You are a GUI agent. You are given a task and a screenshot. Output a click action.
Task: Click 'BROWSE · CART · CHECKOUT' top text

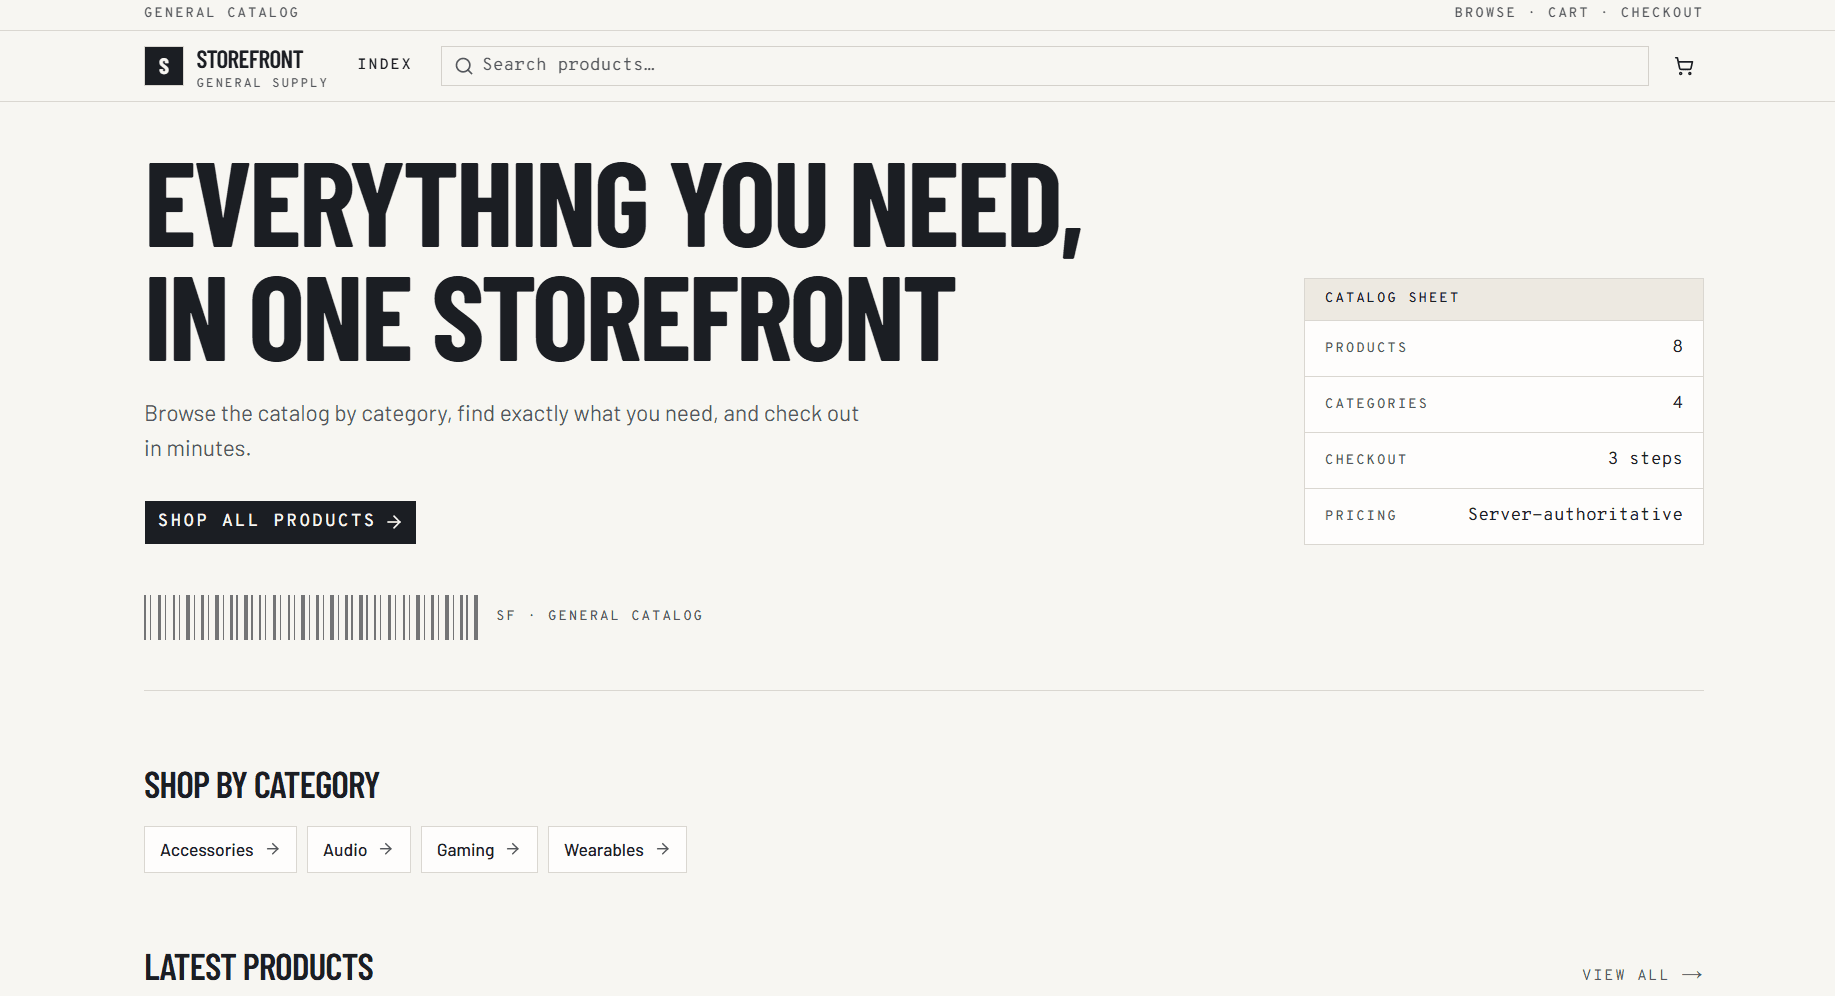pos(1578,13)
